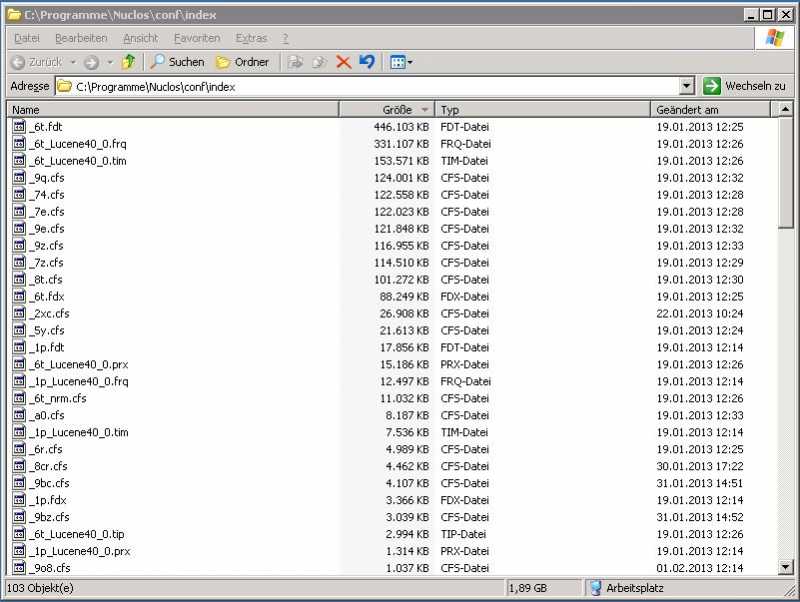Screen dimensions: 800x602
Task: Select the file name _1p_Lucene40_0.tim
Action: point(79,432)
